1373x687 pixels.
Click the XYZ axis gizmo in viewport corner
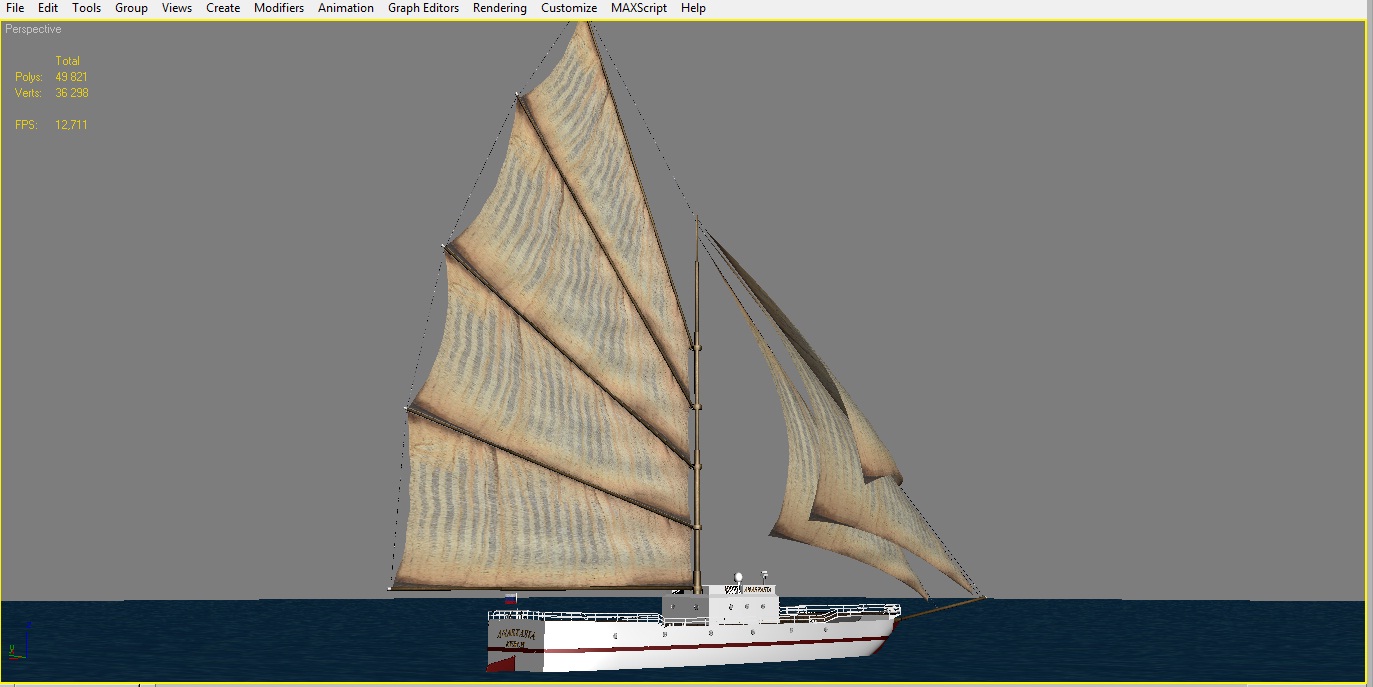click(x=20, y=643)
